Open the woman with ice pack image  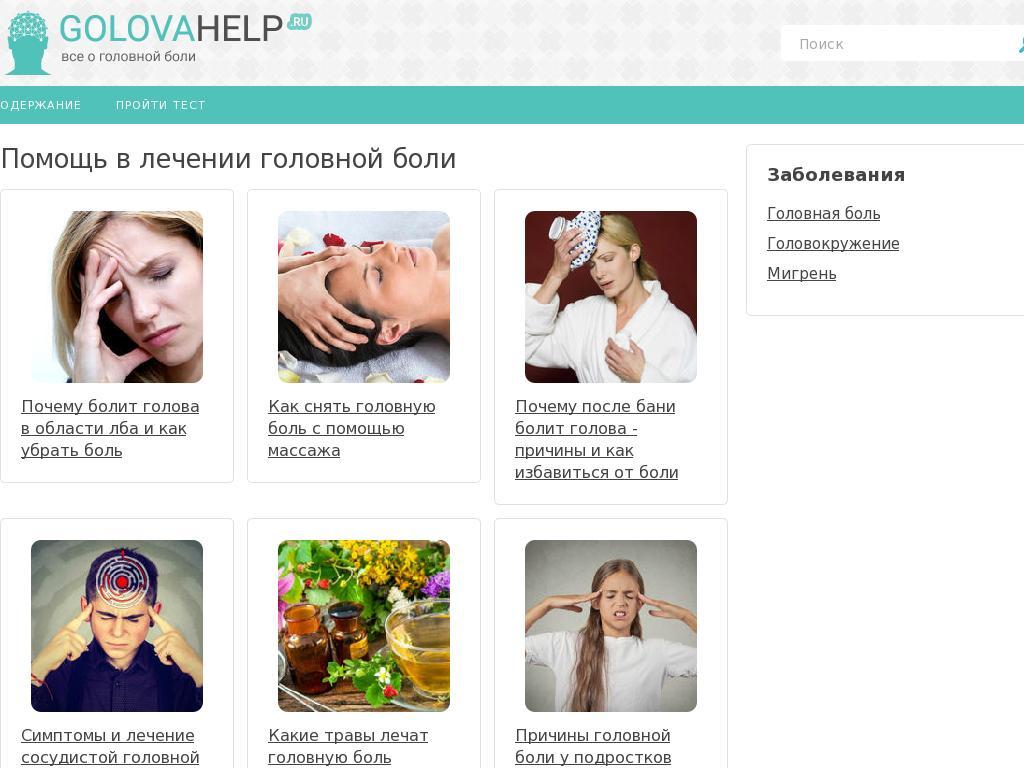[x=611, y=296]
